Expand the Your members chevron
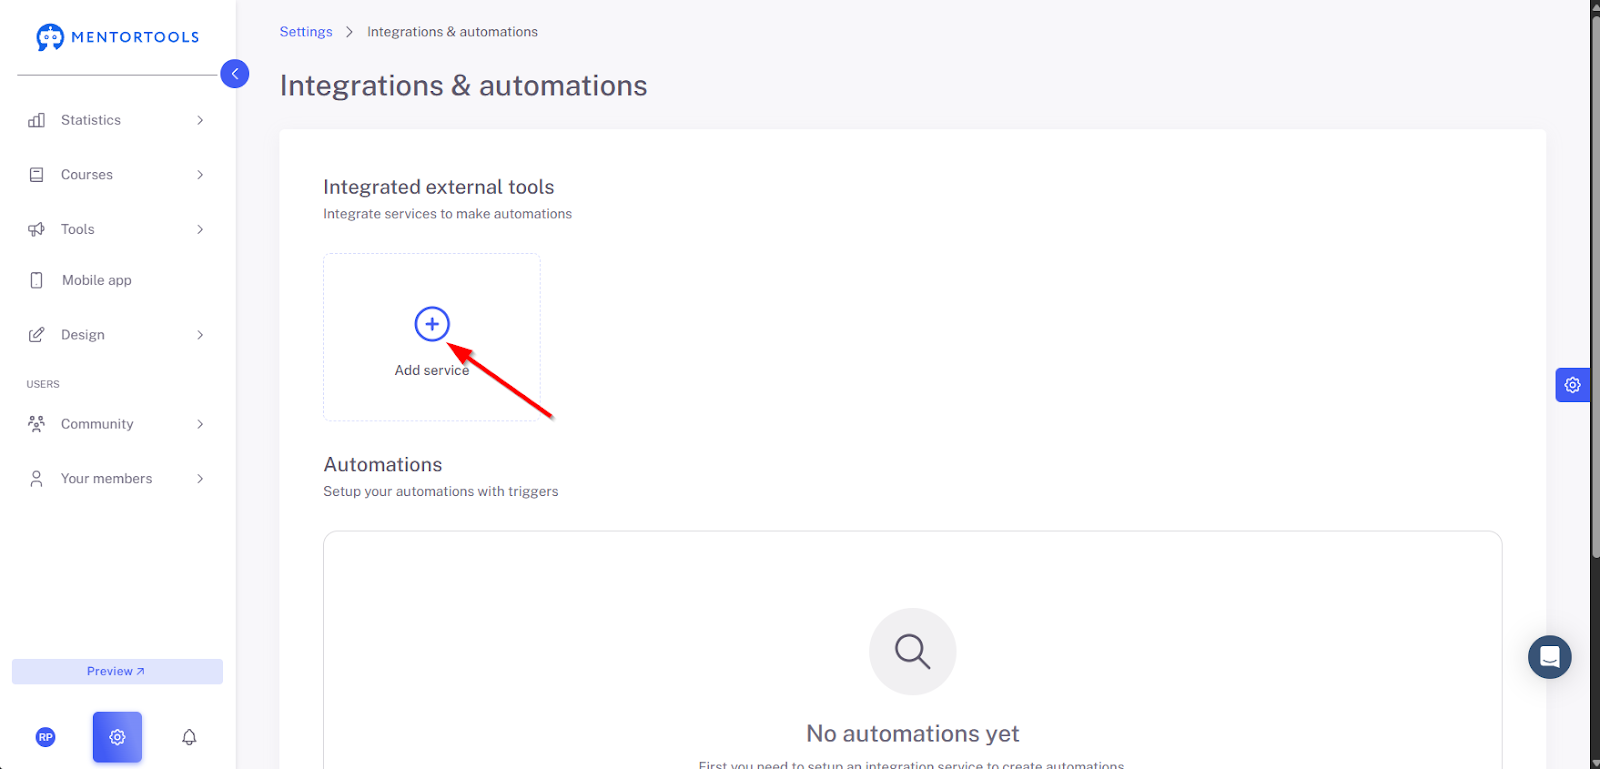 (x=200, y=479)
